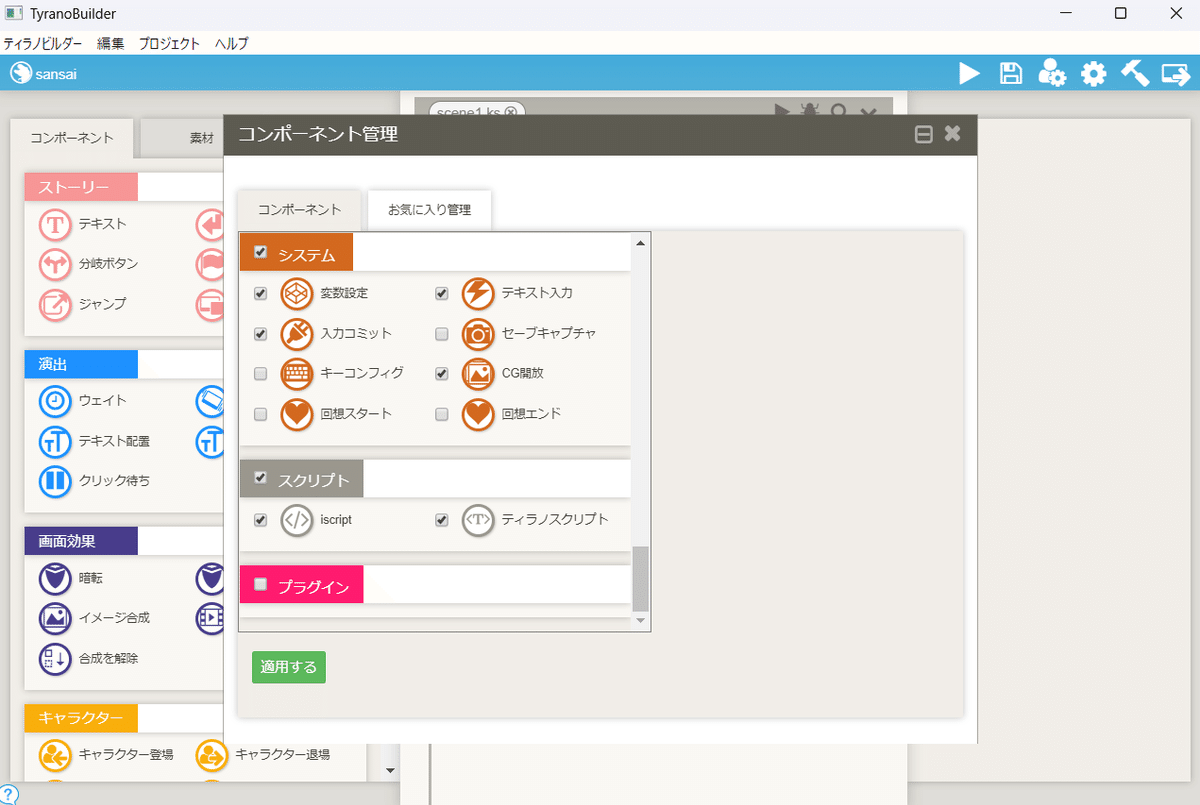Click the 適用する apply button
The image size is (1200, 805).
click(289, 667)
